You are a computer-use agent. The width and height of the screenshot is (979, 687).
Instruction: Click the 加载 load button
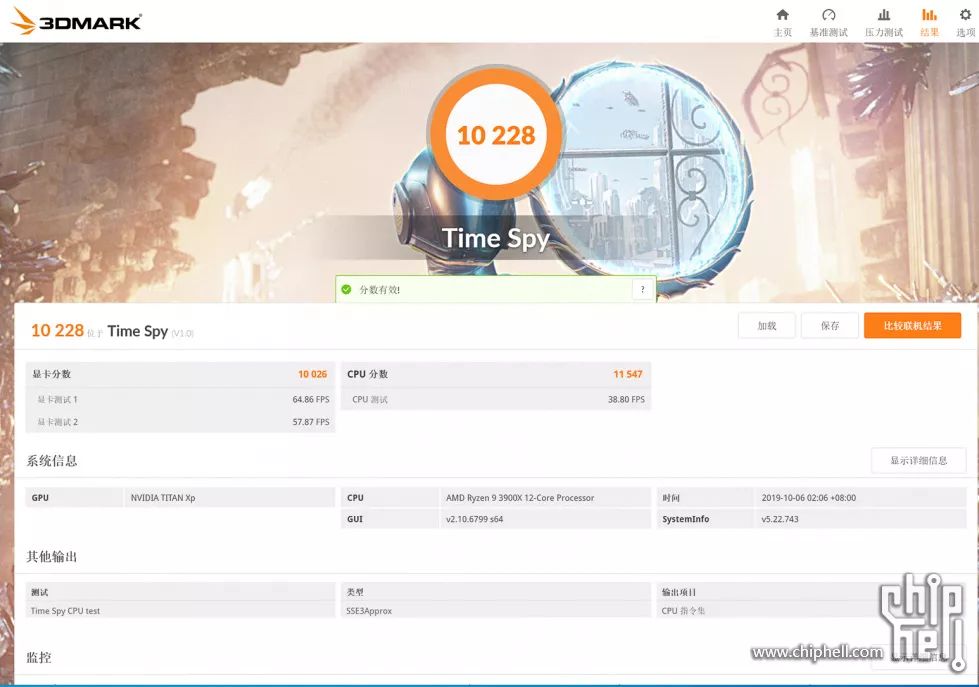[x=767, y=325]
